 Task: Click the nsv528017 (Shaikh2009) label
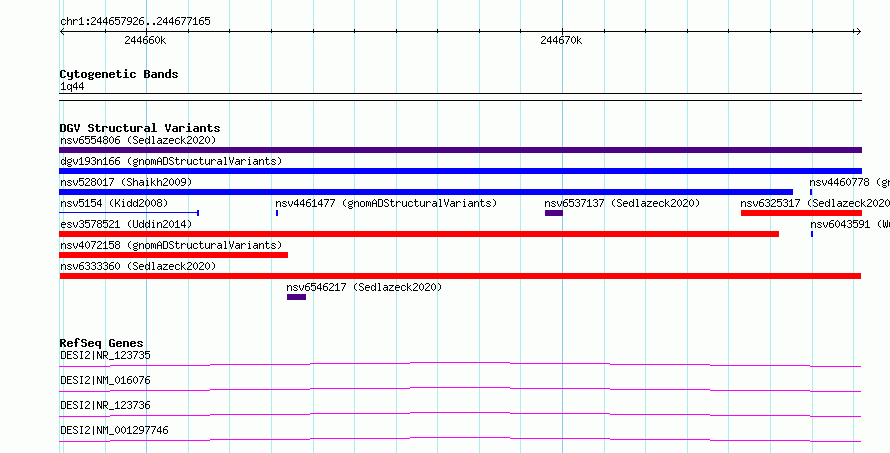[x=126, y=182]
